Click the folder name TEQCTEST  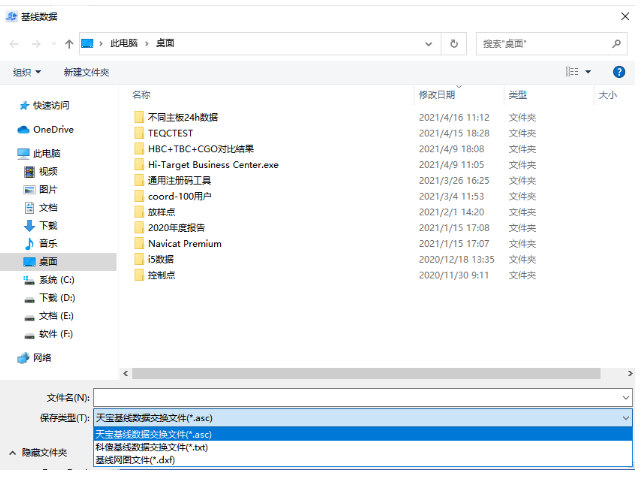(170, 133)
